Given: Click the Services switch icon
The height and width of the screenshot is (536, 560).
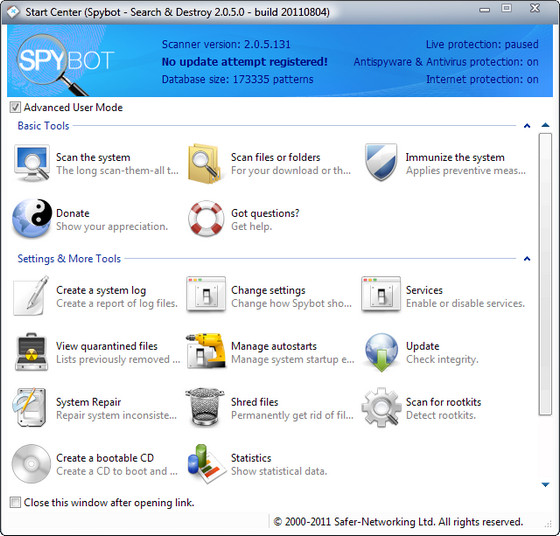Looking at the screenshot, I should pos(381,294).
